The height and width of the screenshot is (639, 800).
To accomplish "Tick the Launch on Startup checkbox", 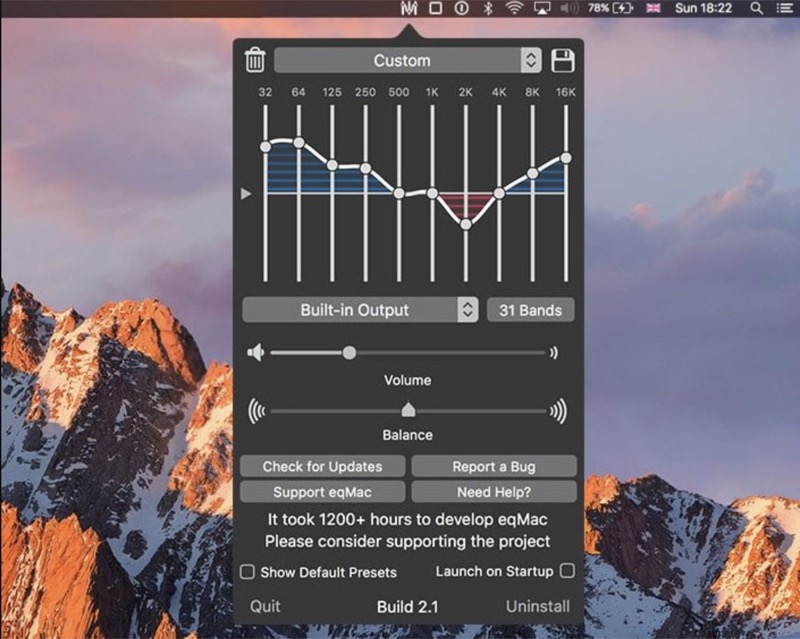I will [567, 571].
